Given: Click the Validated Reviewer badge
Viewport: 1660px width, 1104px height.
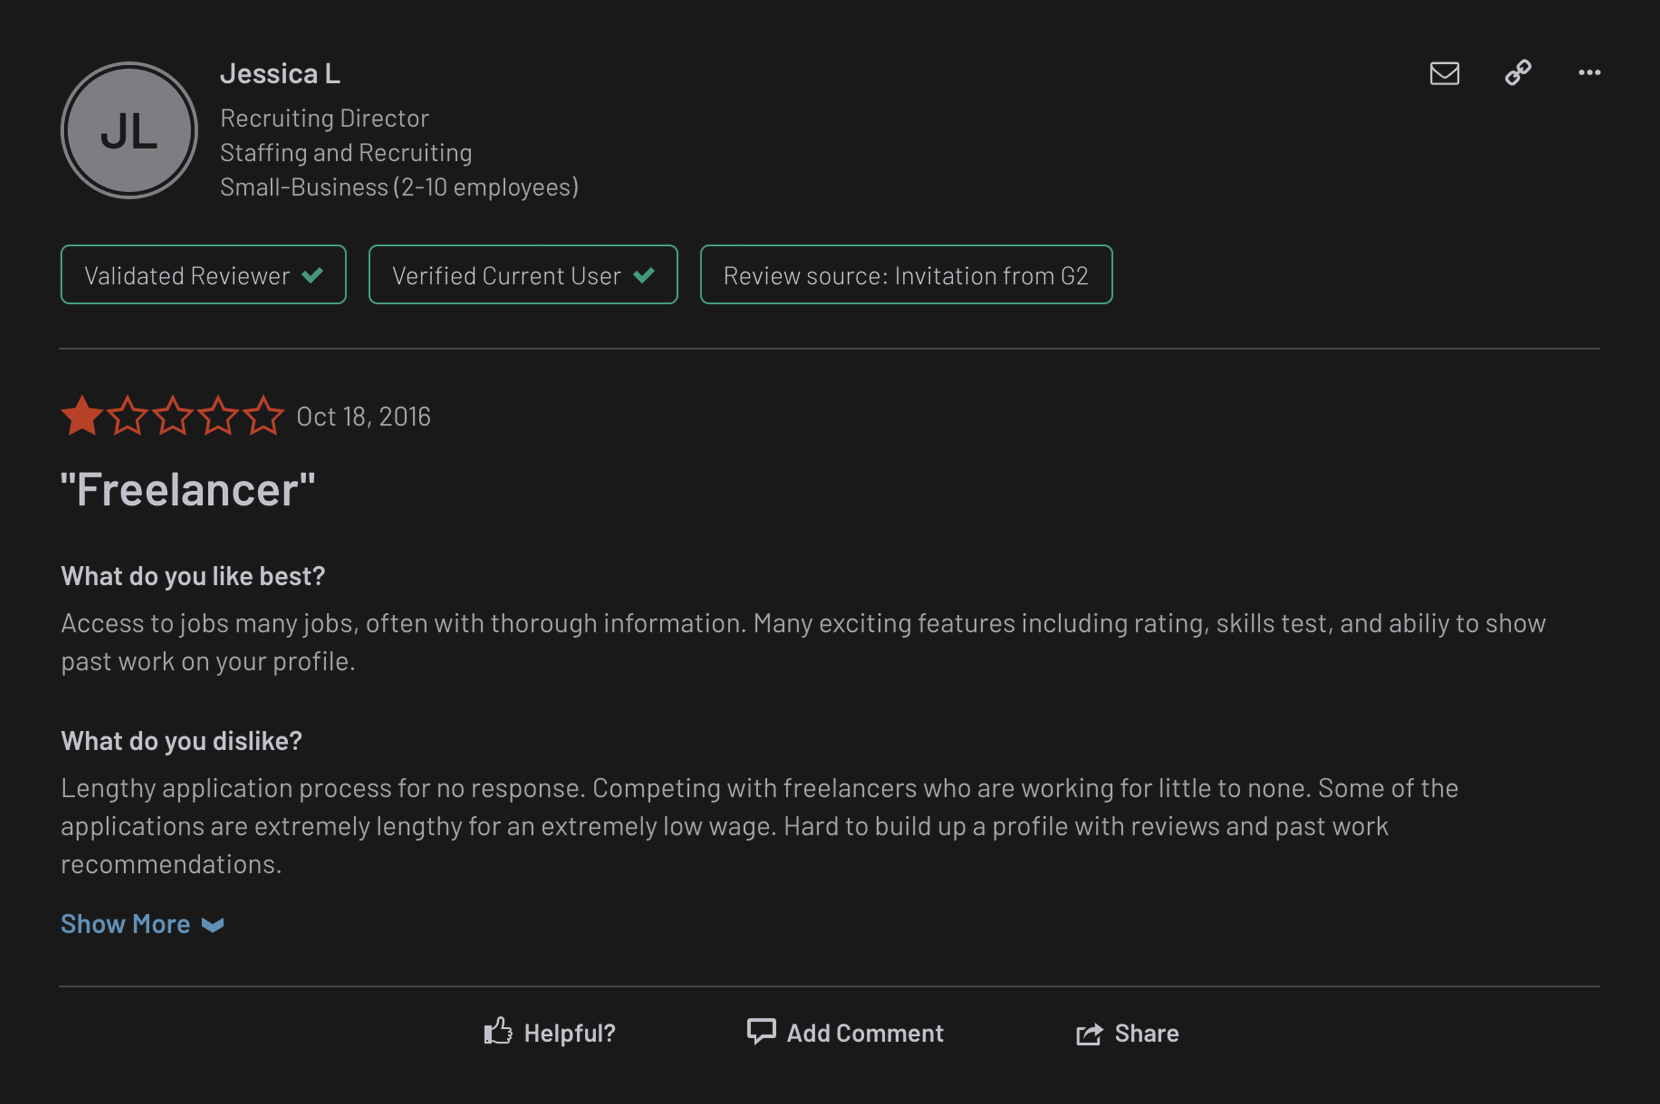Looking at the screenshot, I should (203, 275).
